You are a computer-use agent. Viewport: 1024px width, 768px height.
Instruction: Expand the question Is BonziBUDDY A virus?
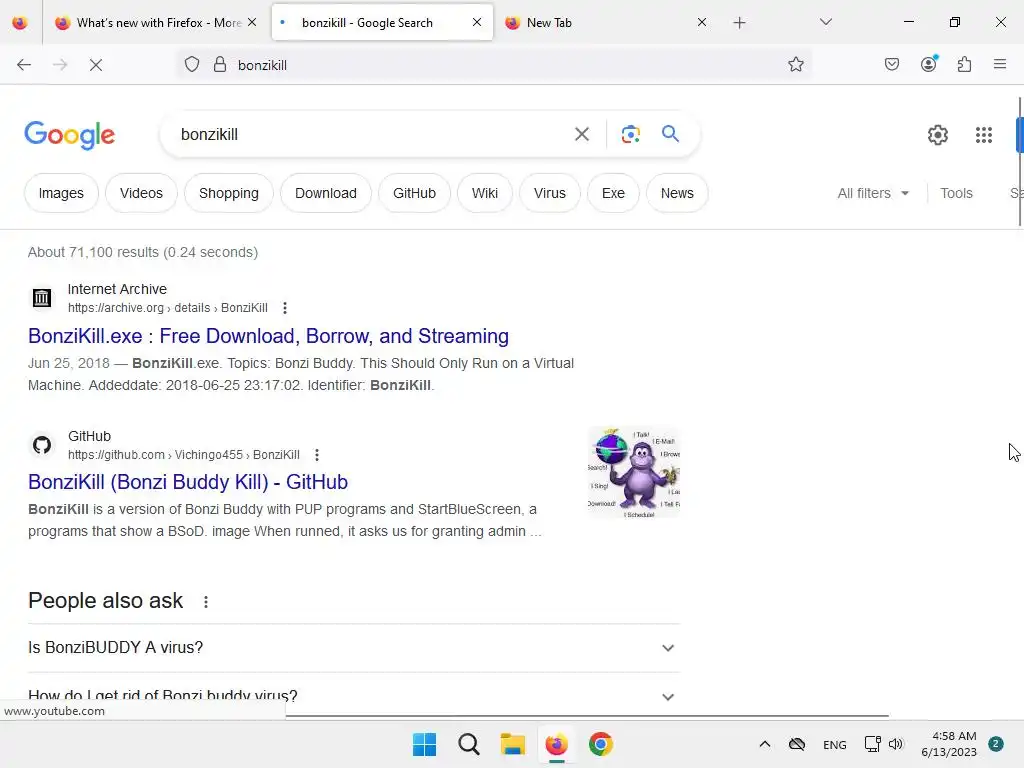click(x=354, y=648)
